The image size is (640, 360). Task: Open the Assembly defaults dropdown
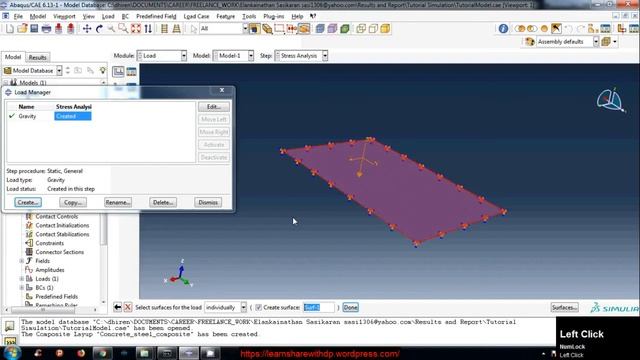[x=568, y=42]
